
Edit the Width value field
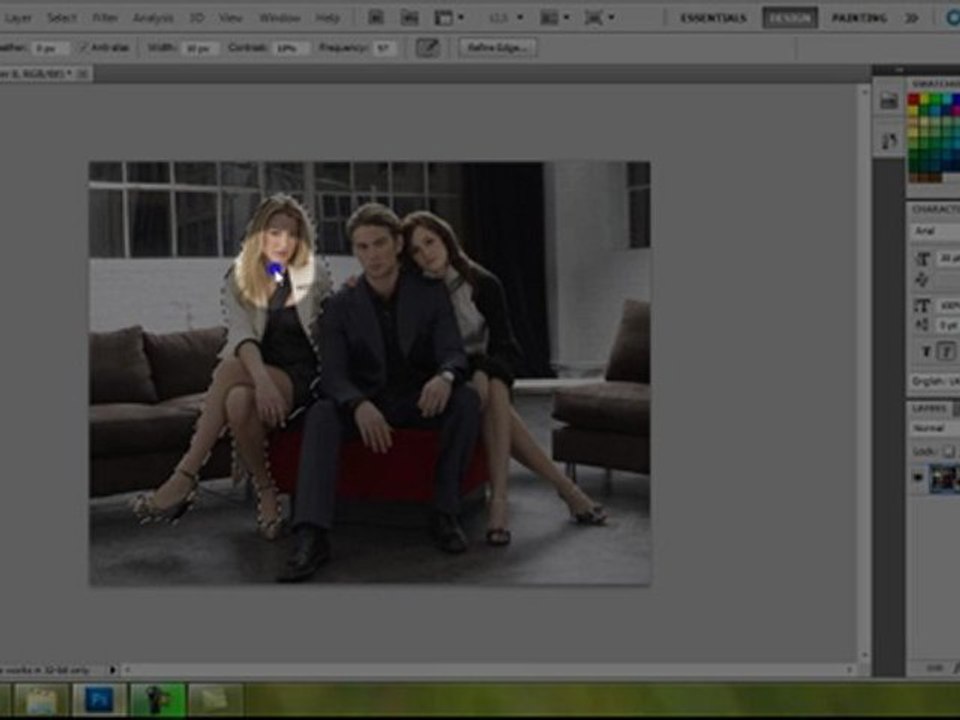(x=199, y=48)
